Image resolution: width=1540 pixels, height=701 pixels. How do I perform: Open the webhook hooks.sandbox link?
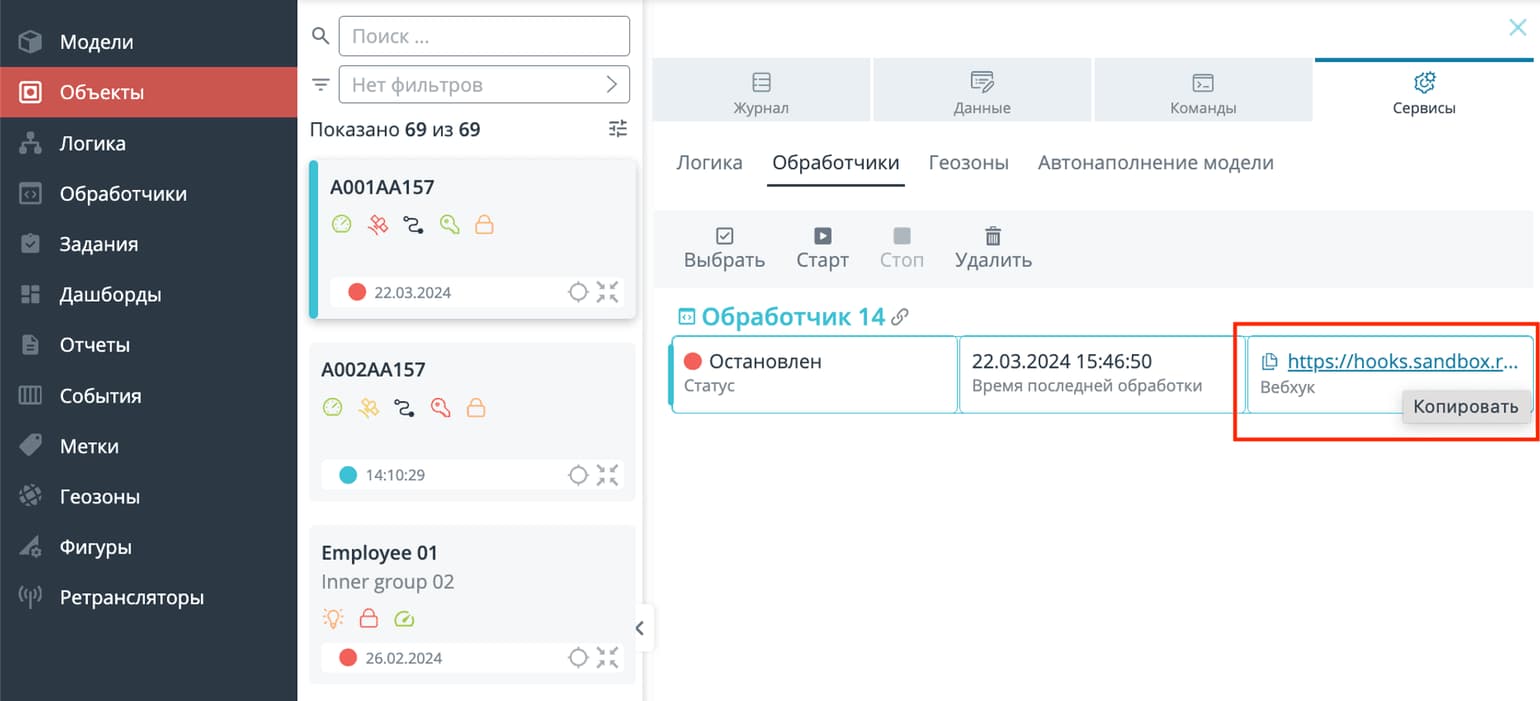1402,362
